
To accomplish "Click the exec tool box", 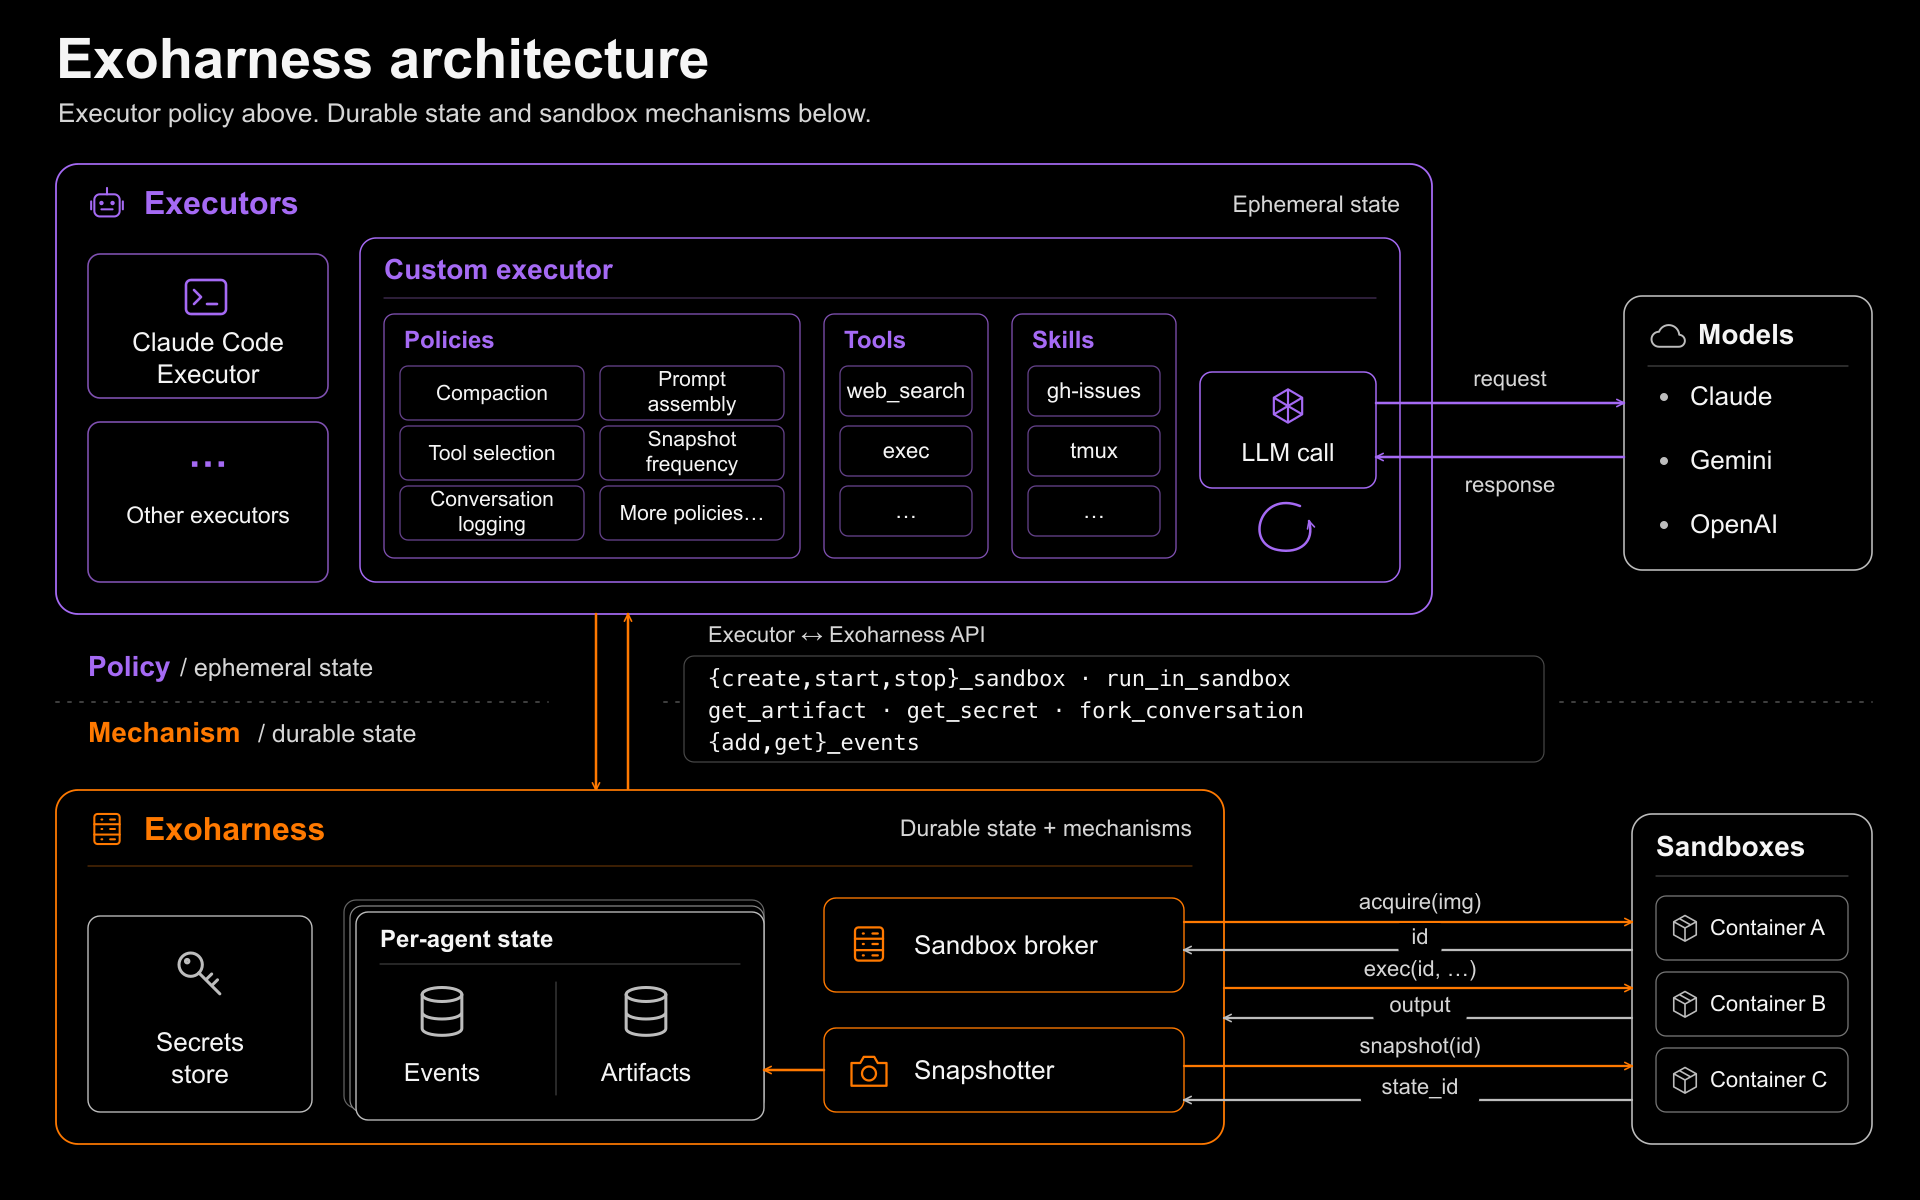I will [906, 451].
